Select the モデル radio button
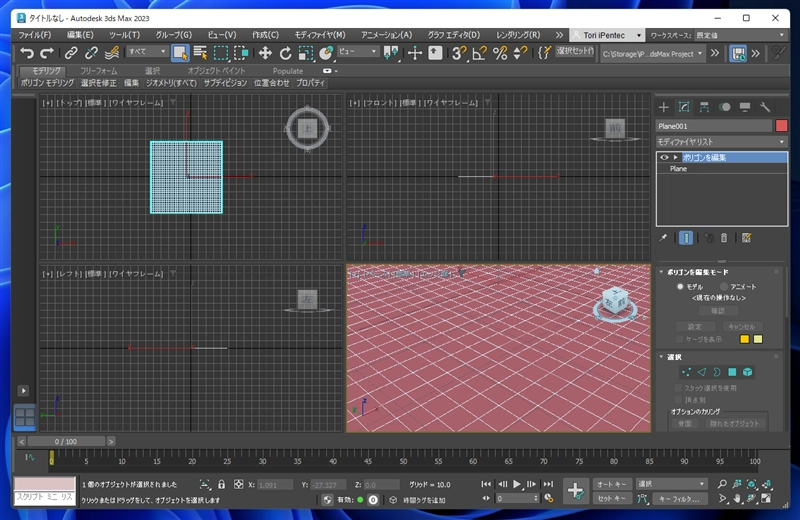The width and height of the screenshot is (800, 520). coord(680,287)
